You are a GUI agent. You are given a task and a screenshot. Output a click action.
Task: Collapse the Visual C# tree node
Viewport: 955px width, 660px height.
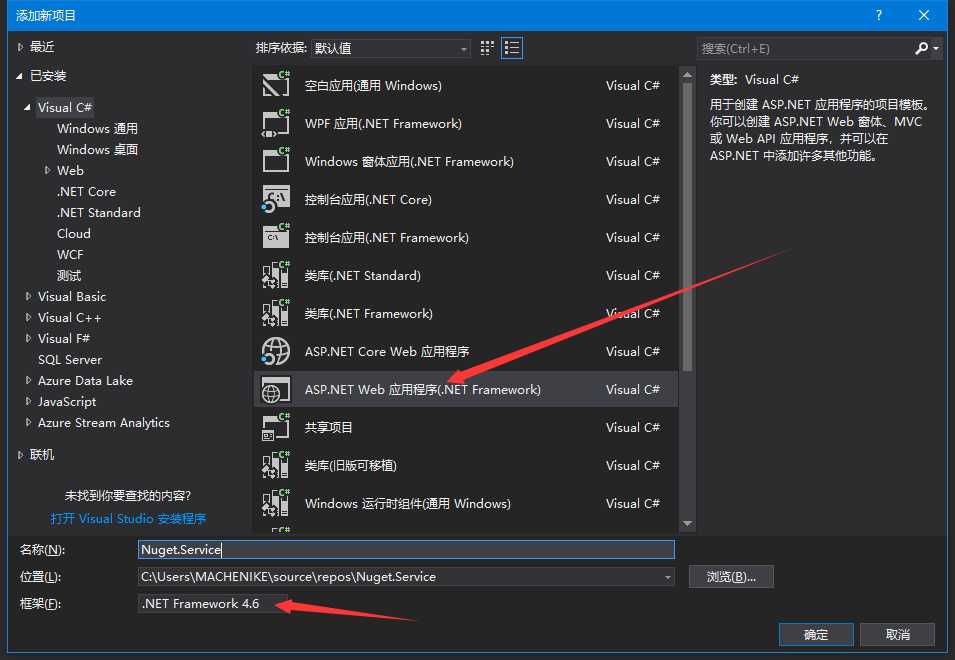pos(27,107)
